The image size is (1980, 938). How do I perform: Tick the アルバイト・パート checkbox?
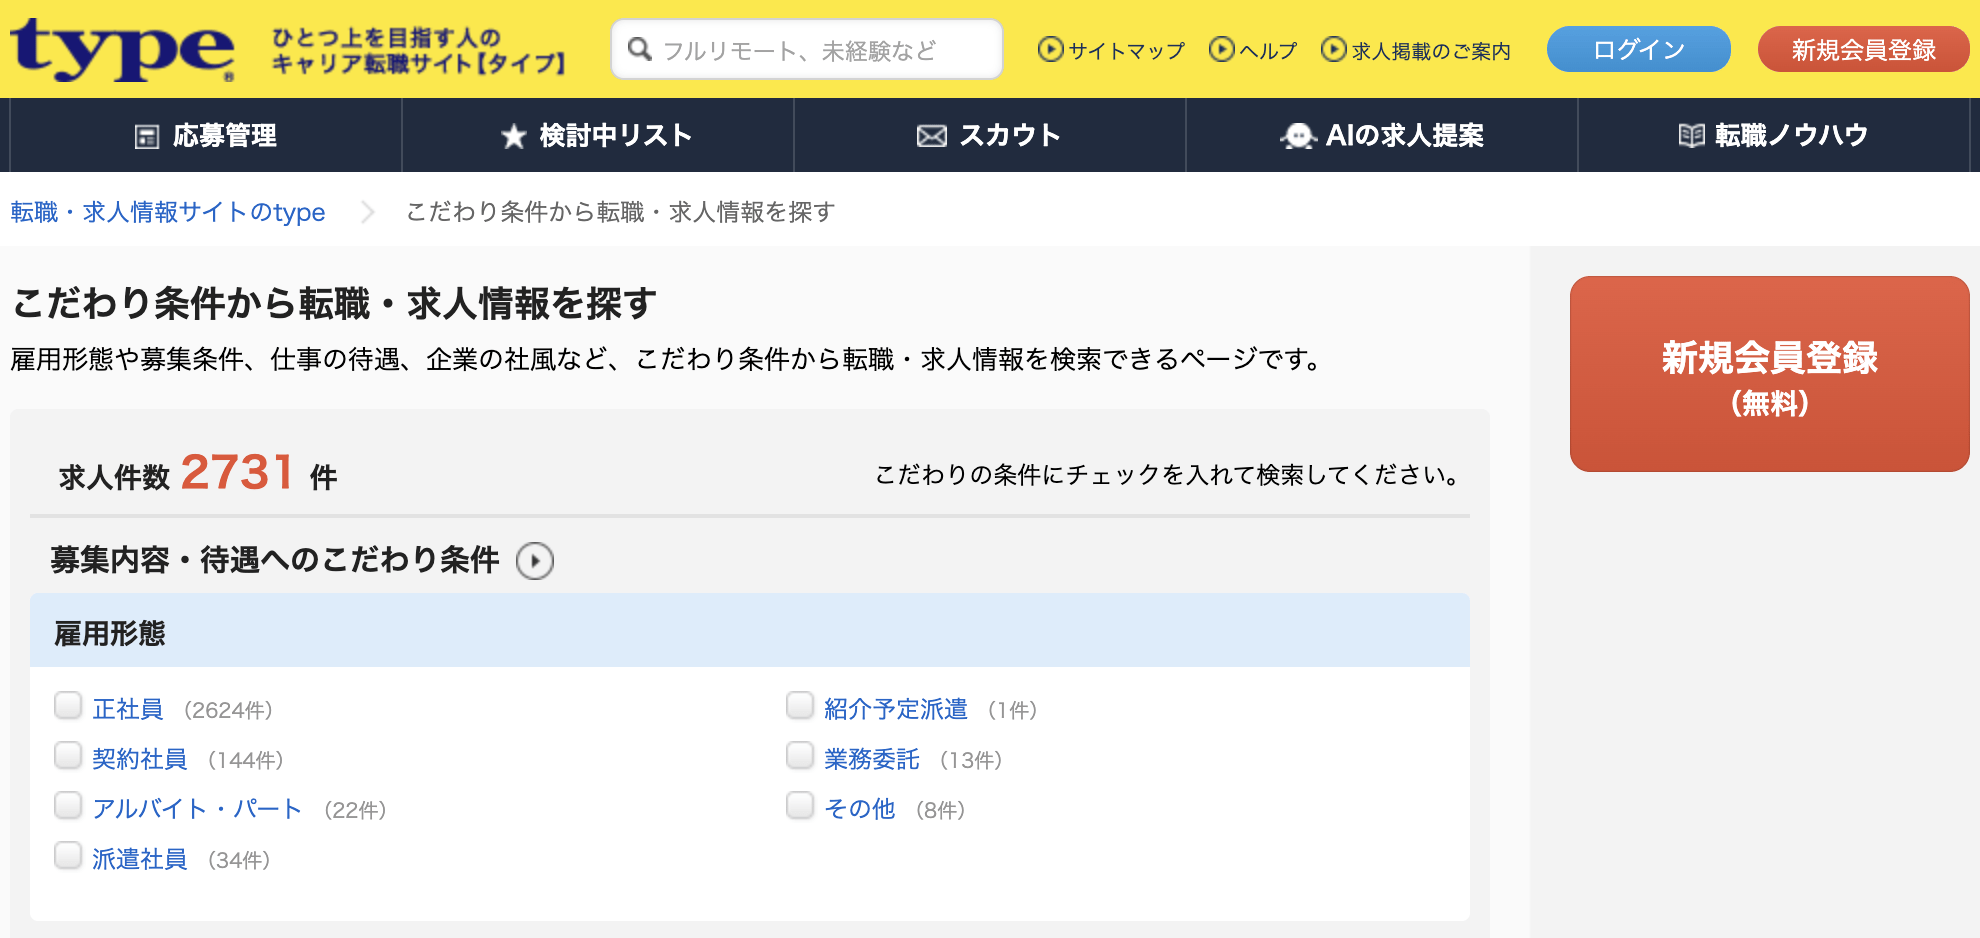(68, 806)
